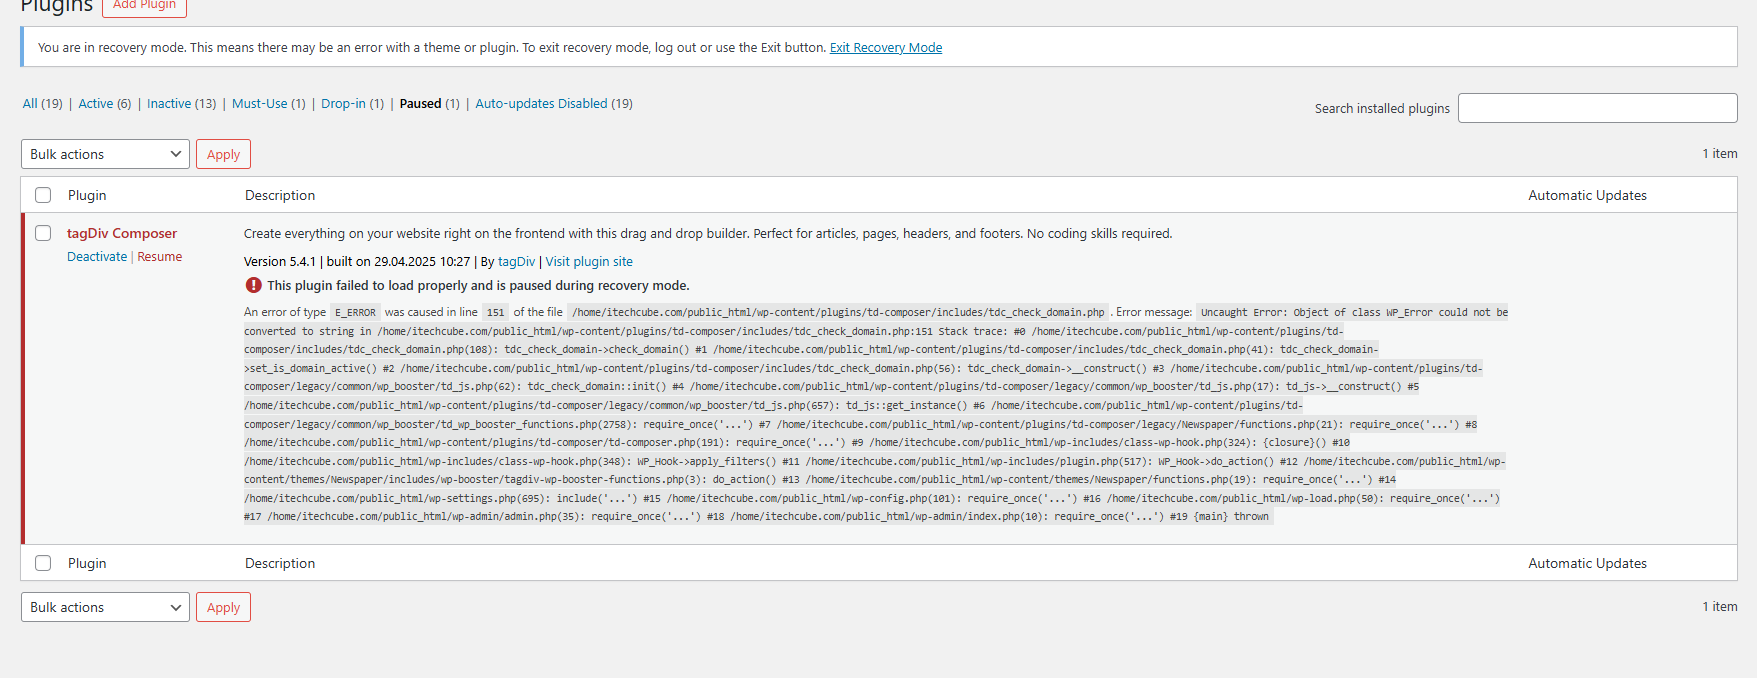The height and width of the screenshot is (678, 1757).
Task: Open the tagDiv author link
Action: [517, 262]
